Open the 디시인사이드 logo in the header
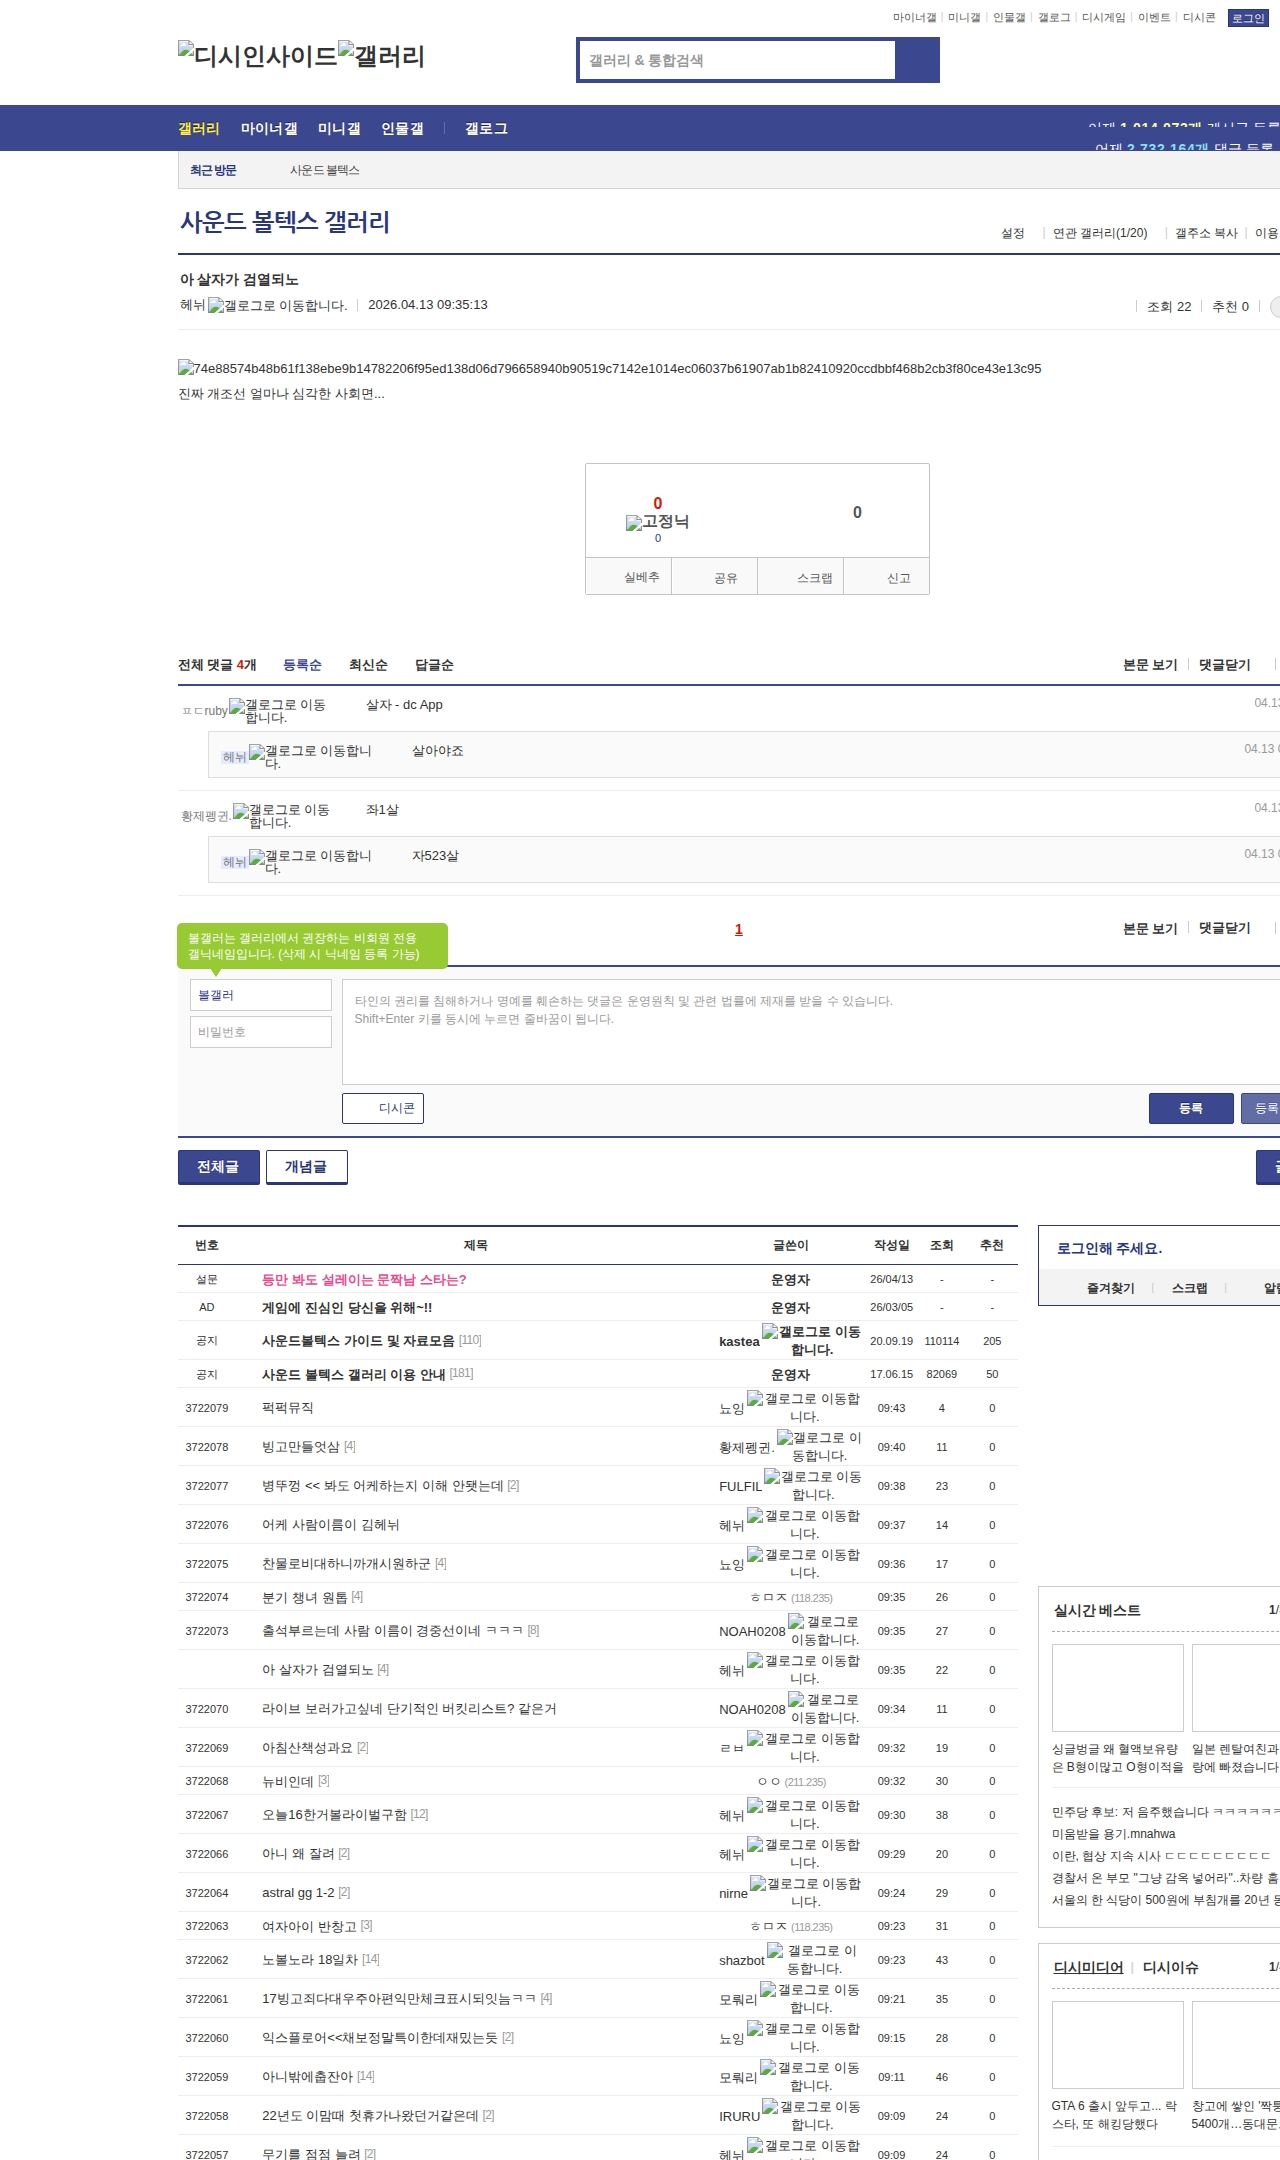The width and height of the screenshot is (1280, 2160). 257,56
